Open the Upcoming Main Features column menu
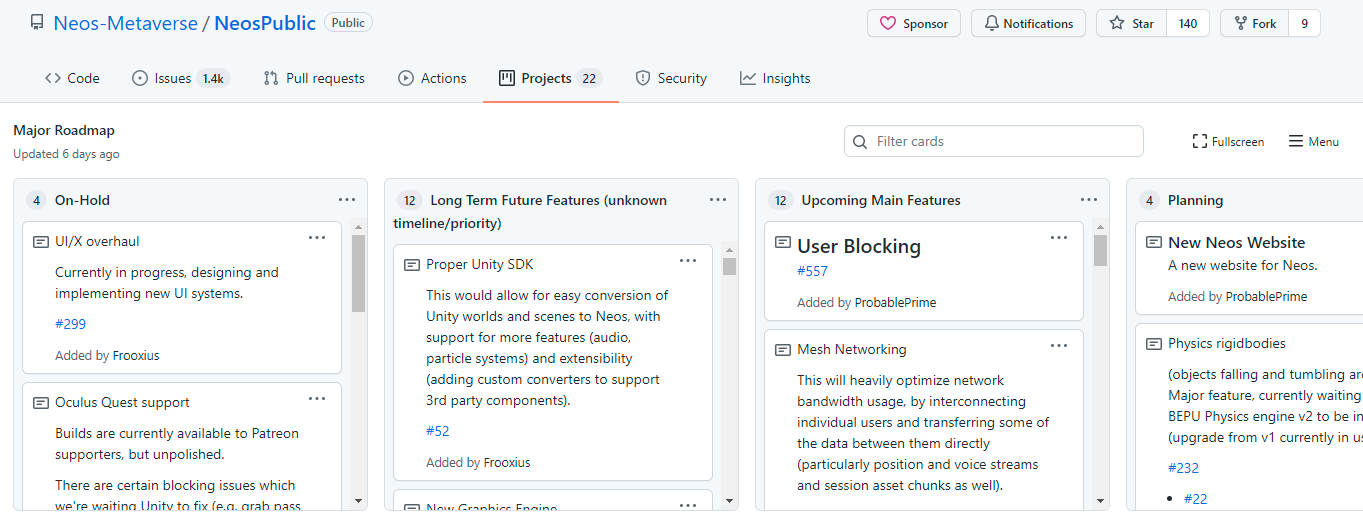The width and height of the screenshot is (1363, 524). [1089, 200]
